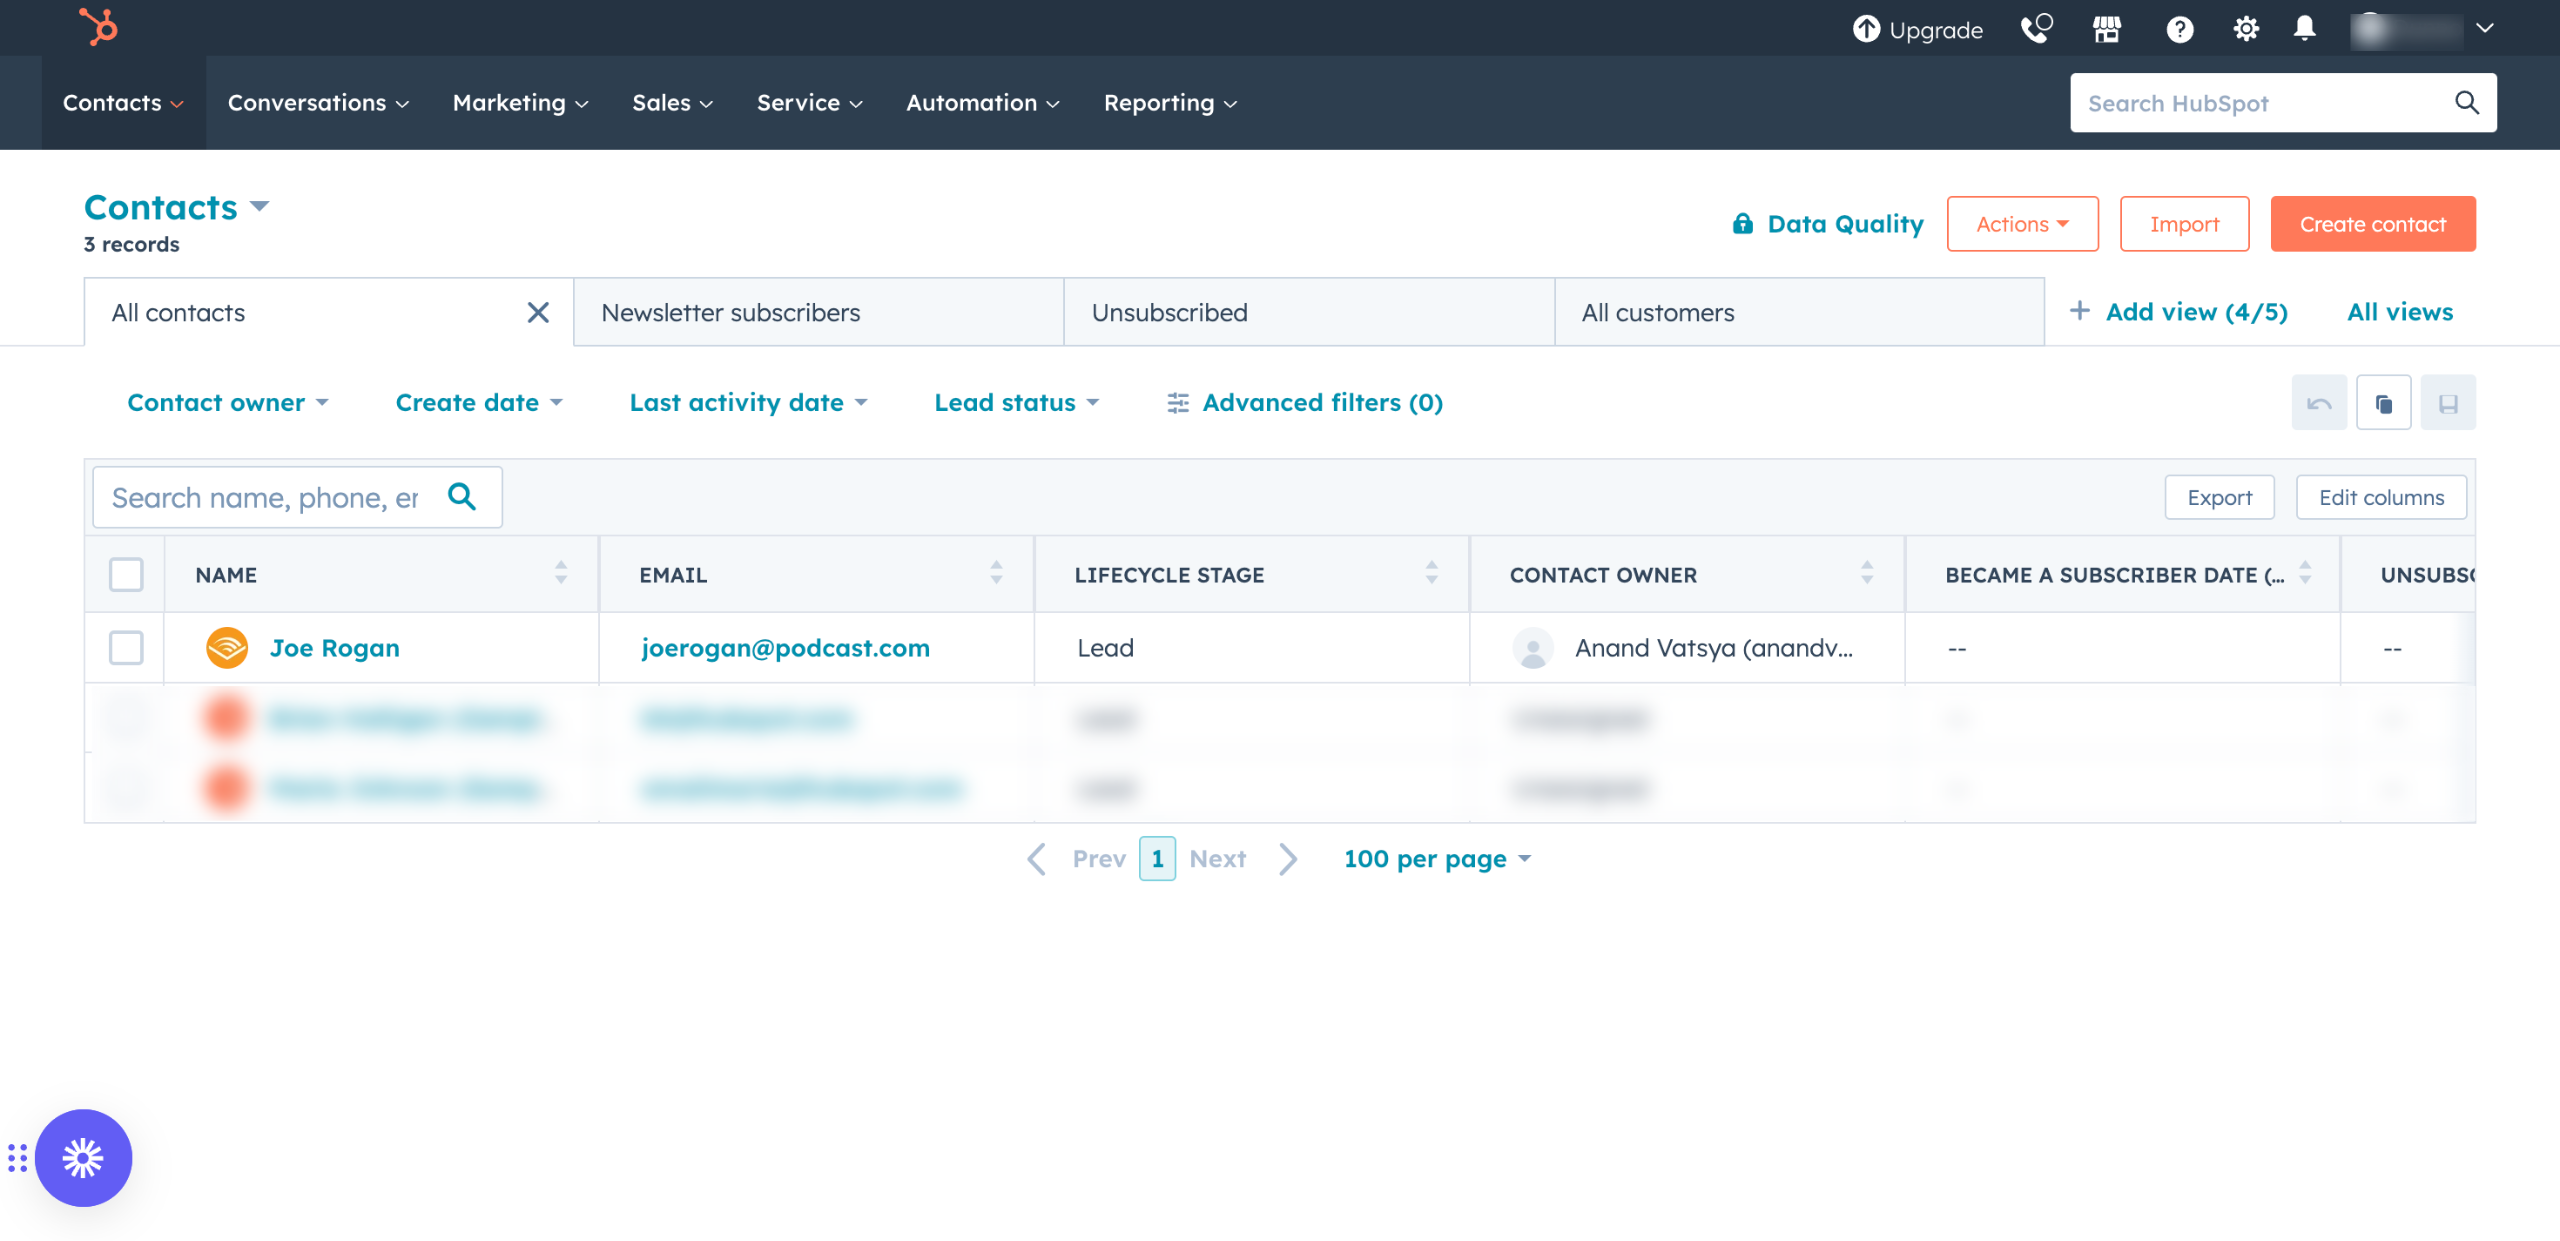Image resolution: width=2560 pixels, height=1241 pixels.
Task: Open the help question mark icon
Action: [x=2180, y=29]
